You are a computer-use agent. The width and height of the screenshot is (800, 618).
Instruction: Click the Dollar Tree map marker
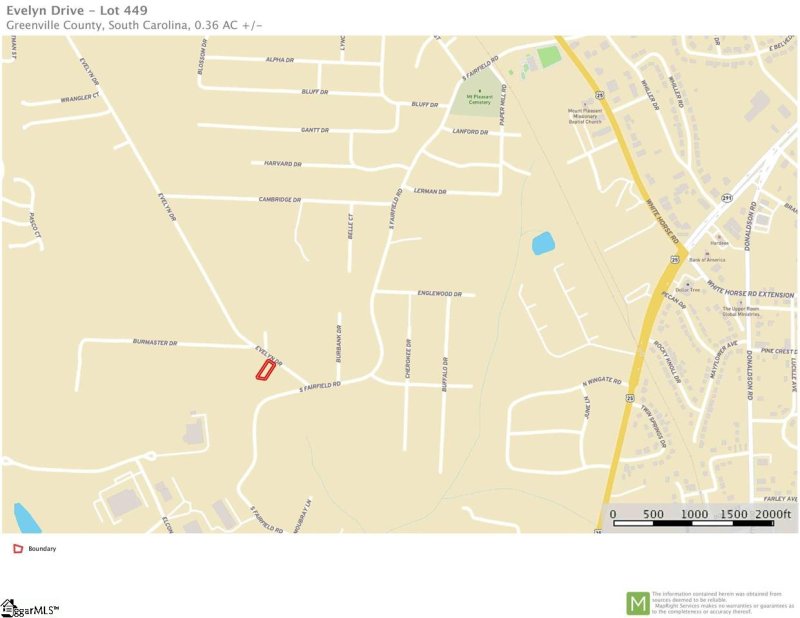pos(687,285)
